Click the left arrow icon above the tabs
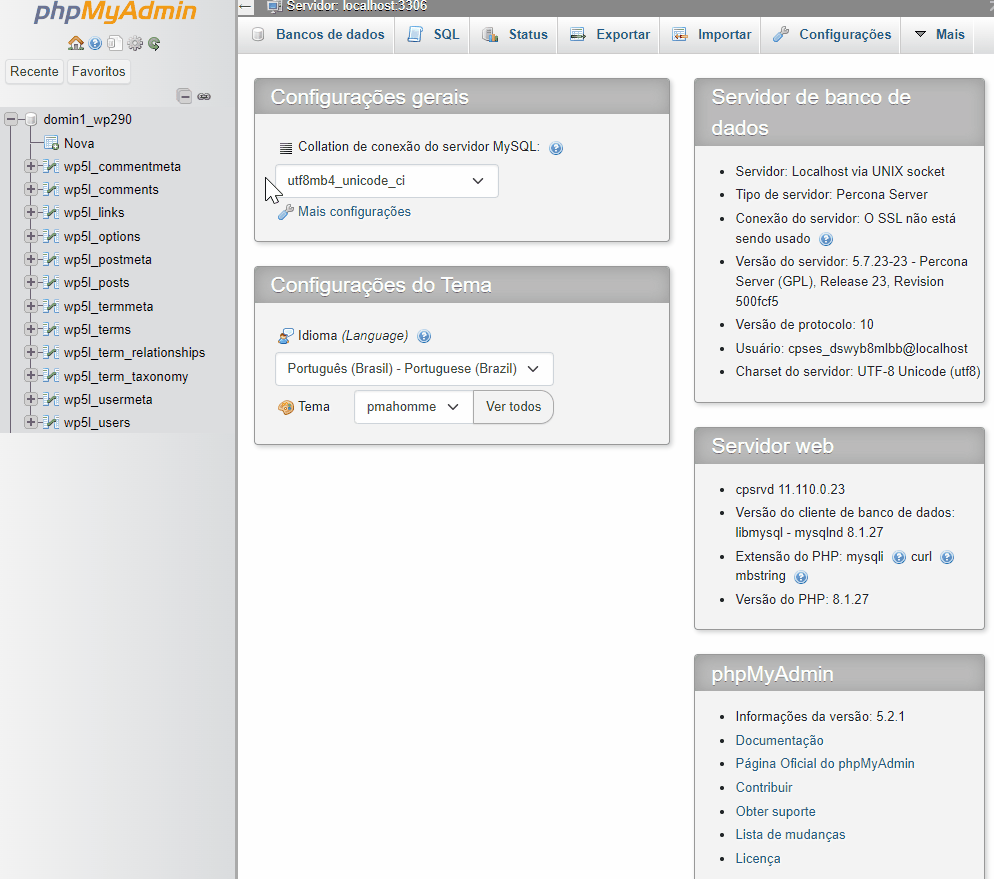 coord(246,7)
